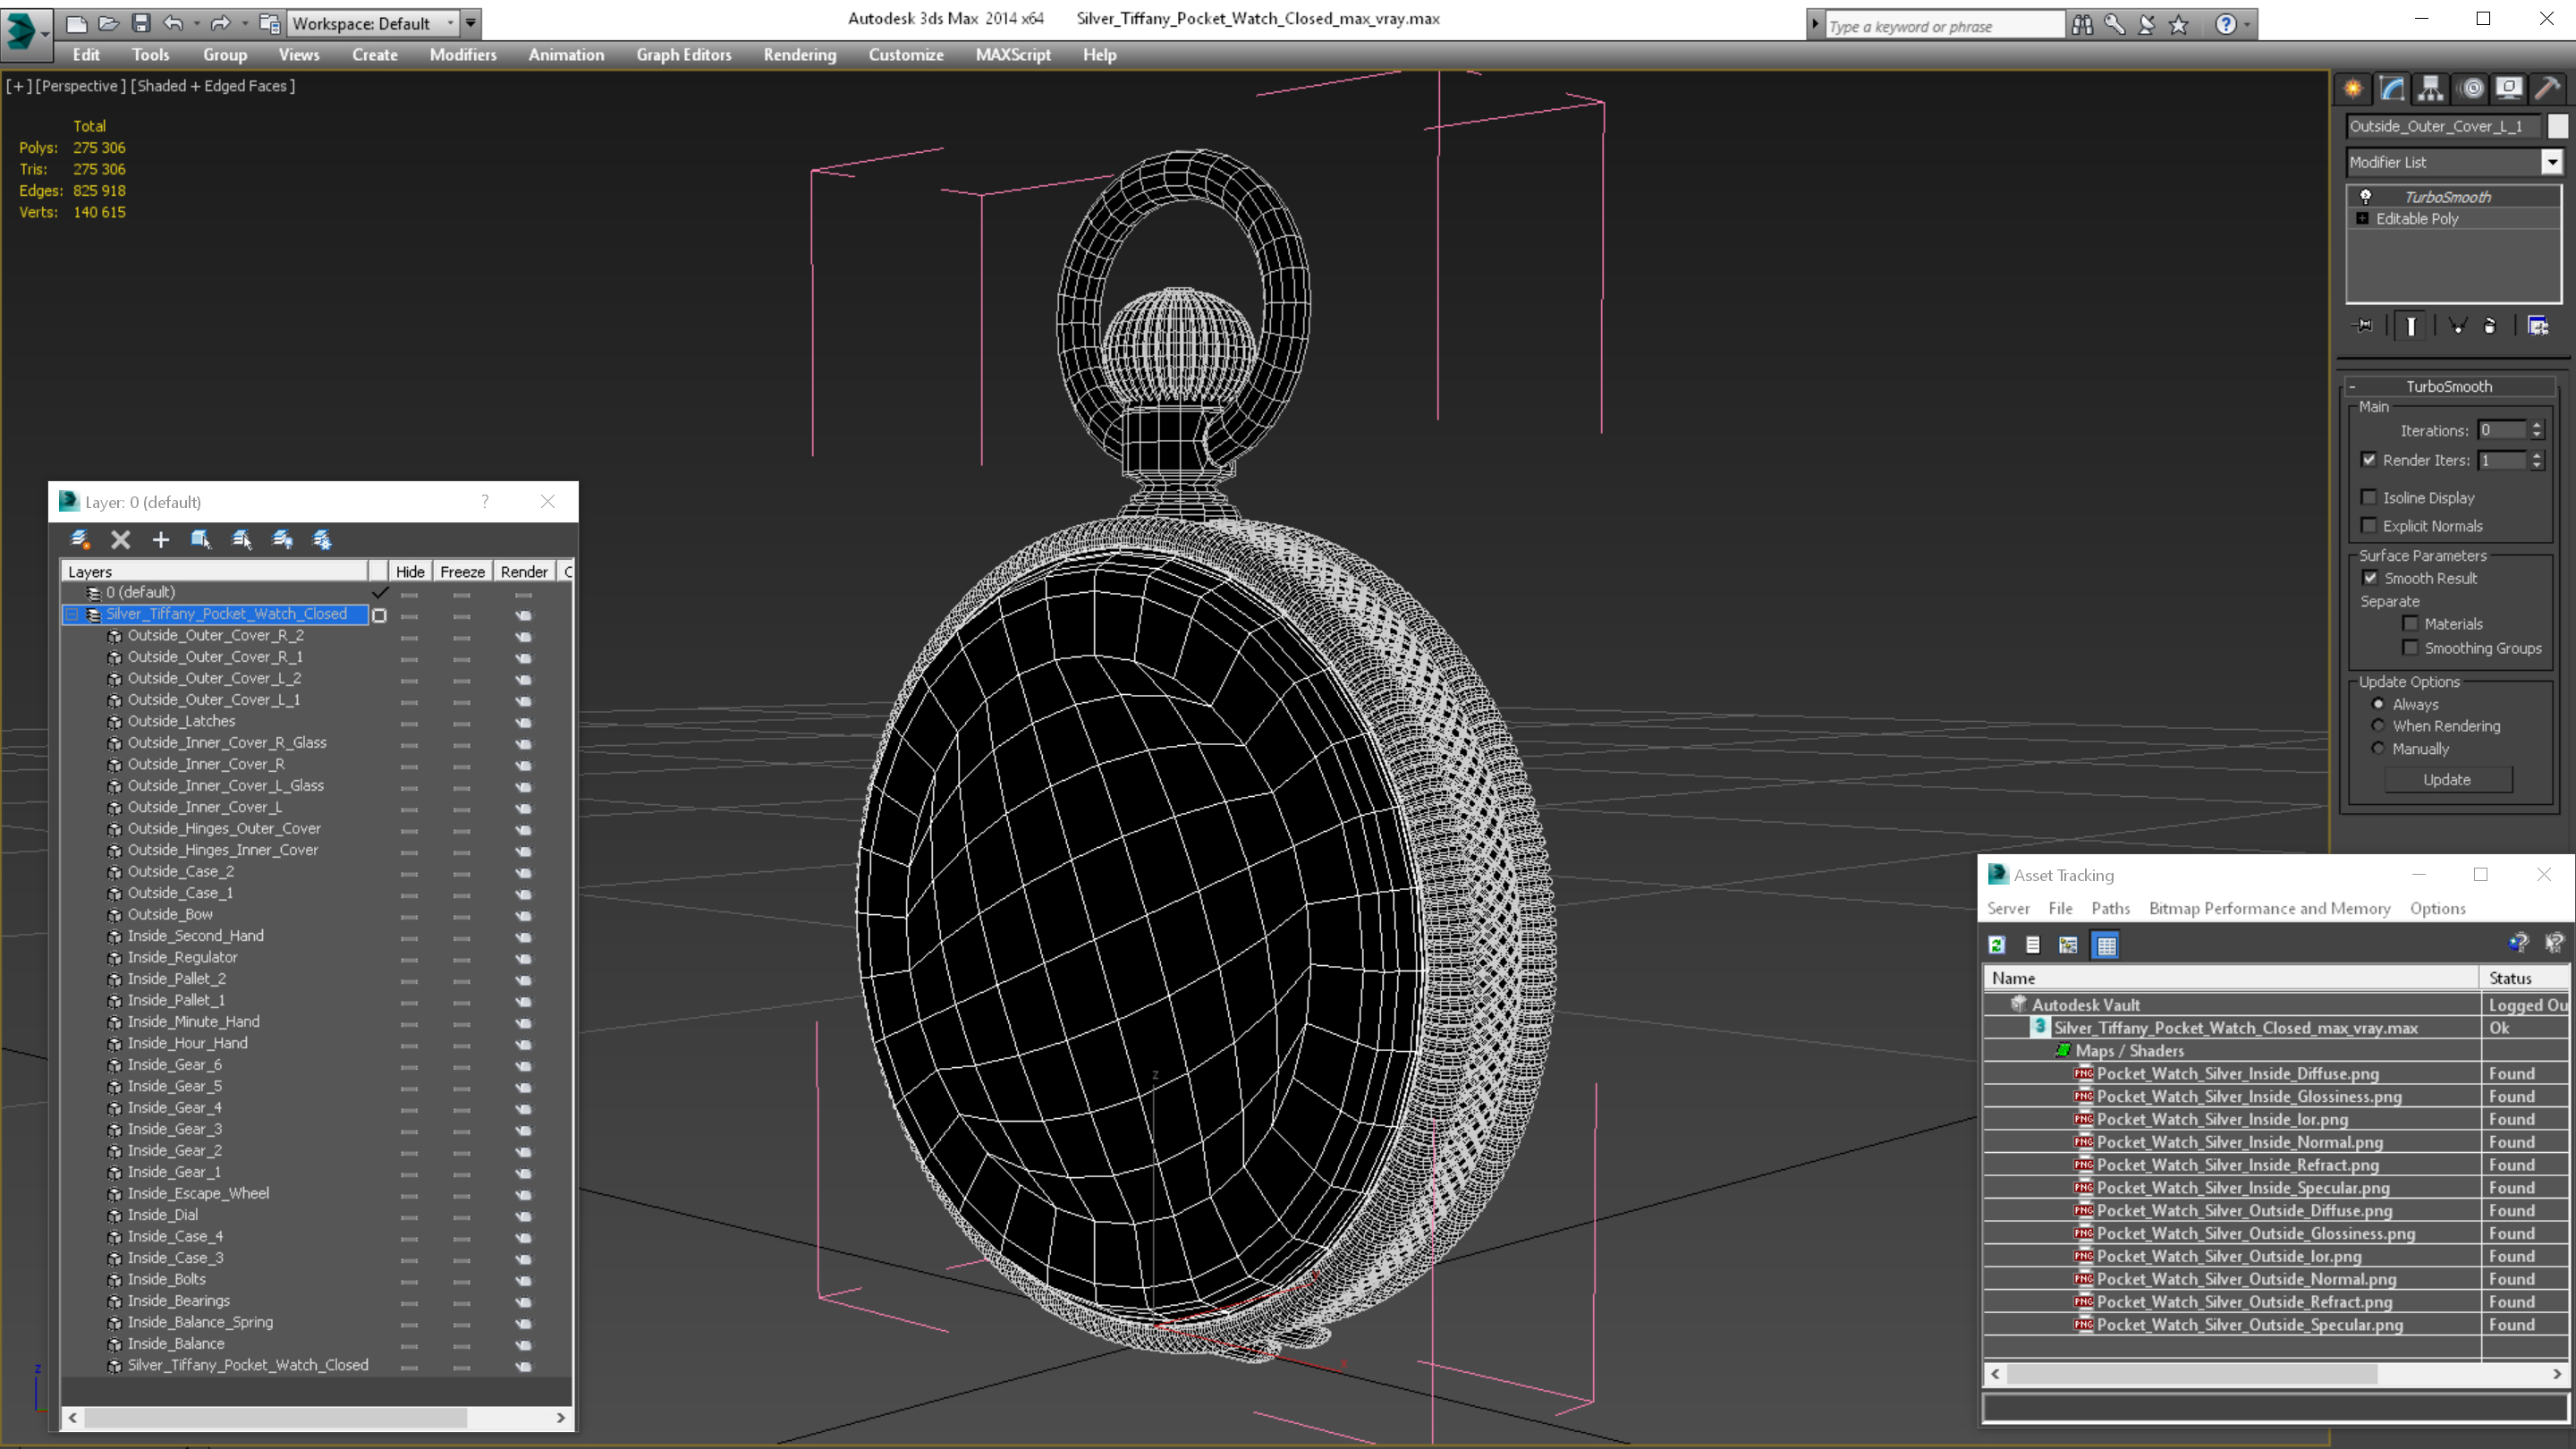Open the Graph Editors menu
The width and height of the screenshot is (2576, 1449).
[684, 55]
